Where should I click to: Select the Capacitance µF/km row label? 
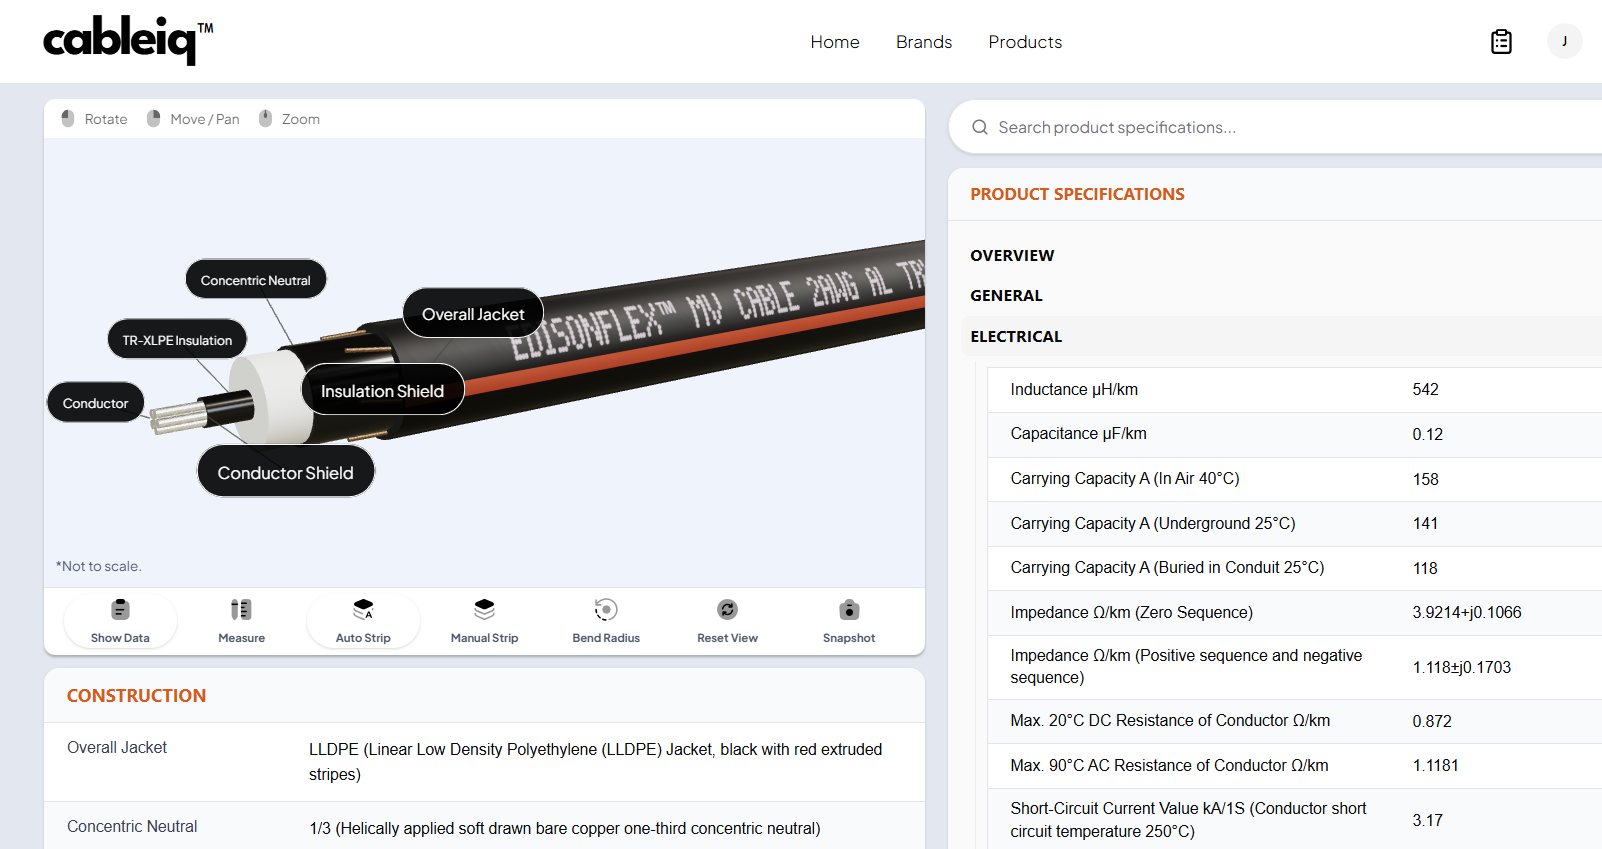pyautogui.click(x=1078, y=433)
